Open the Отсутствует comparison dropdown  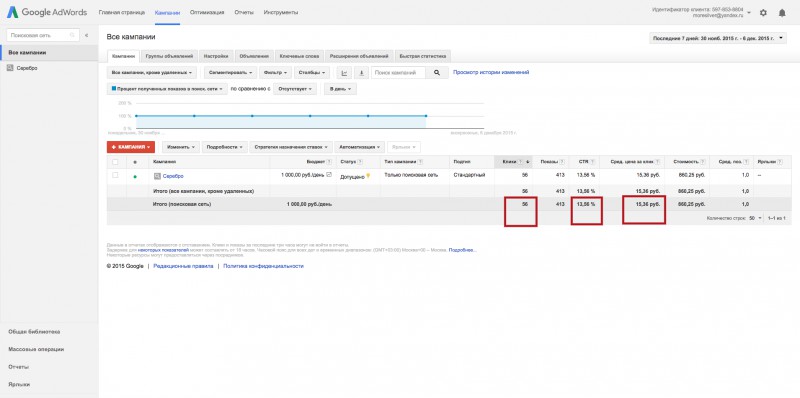click(294, 89)
